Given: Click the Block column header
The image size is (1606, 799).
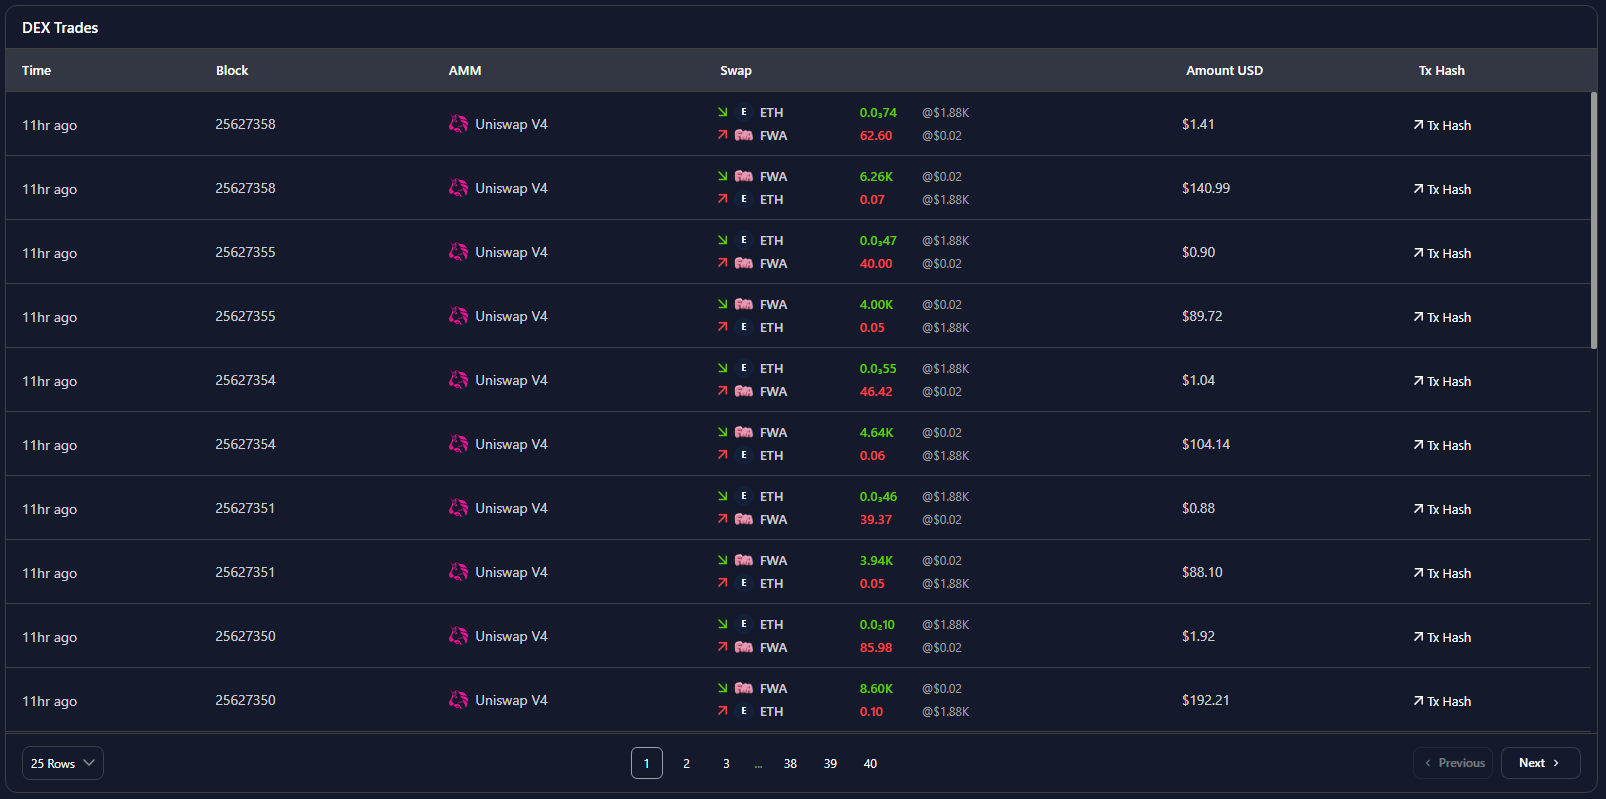Looking at the screenshot, I should point(232,70).
